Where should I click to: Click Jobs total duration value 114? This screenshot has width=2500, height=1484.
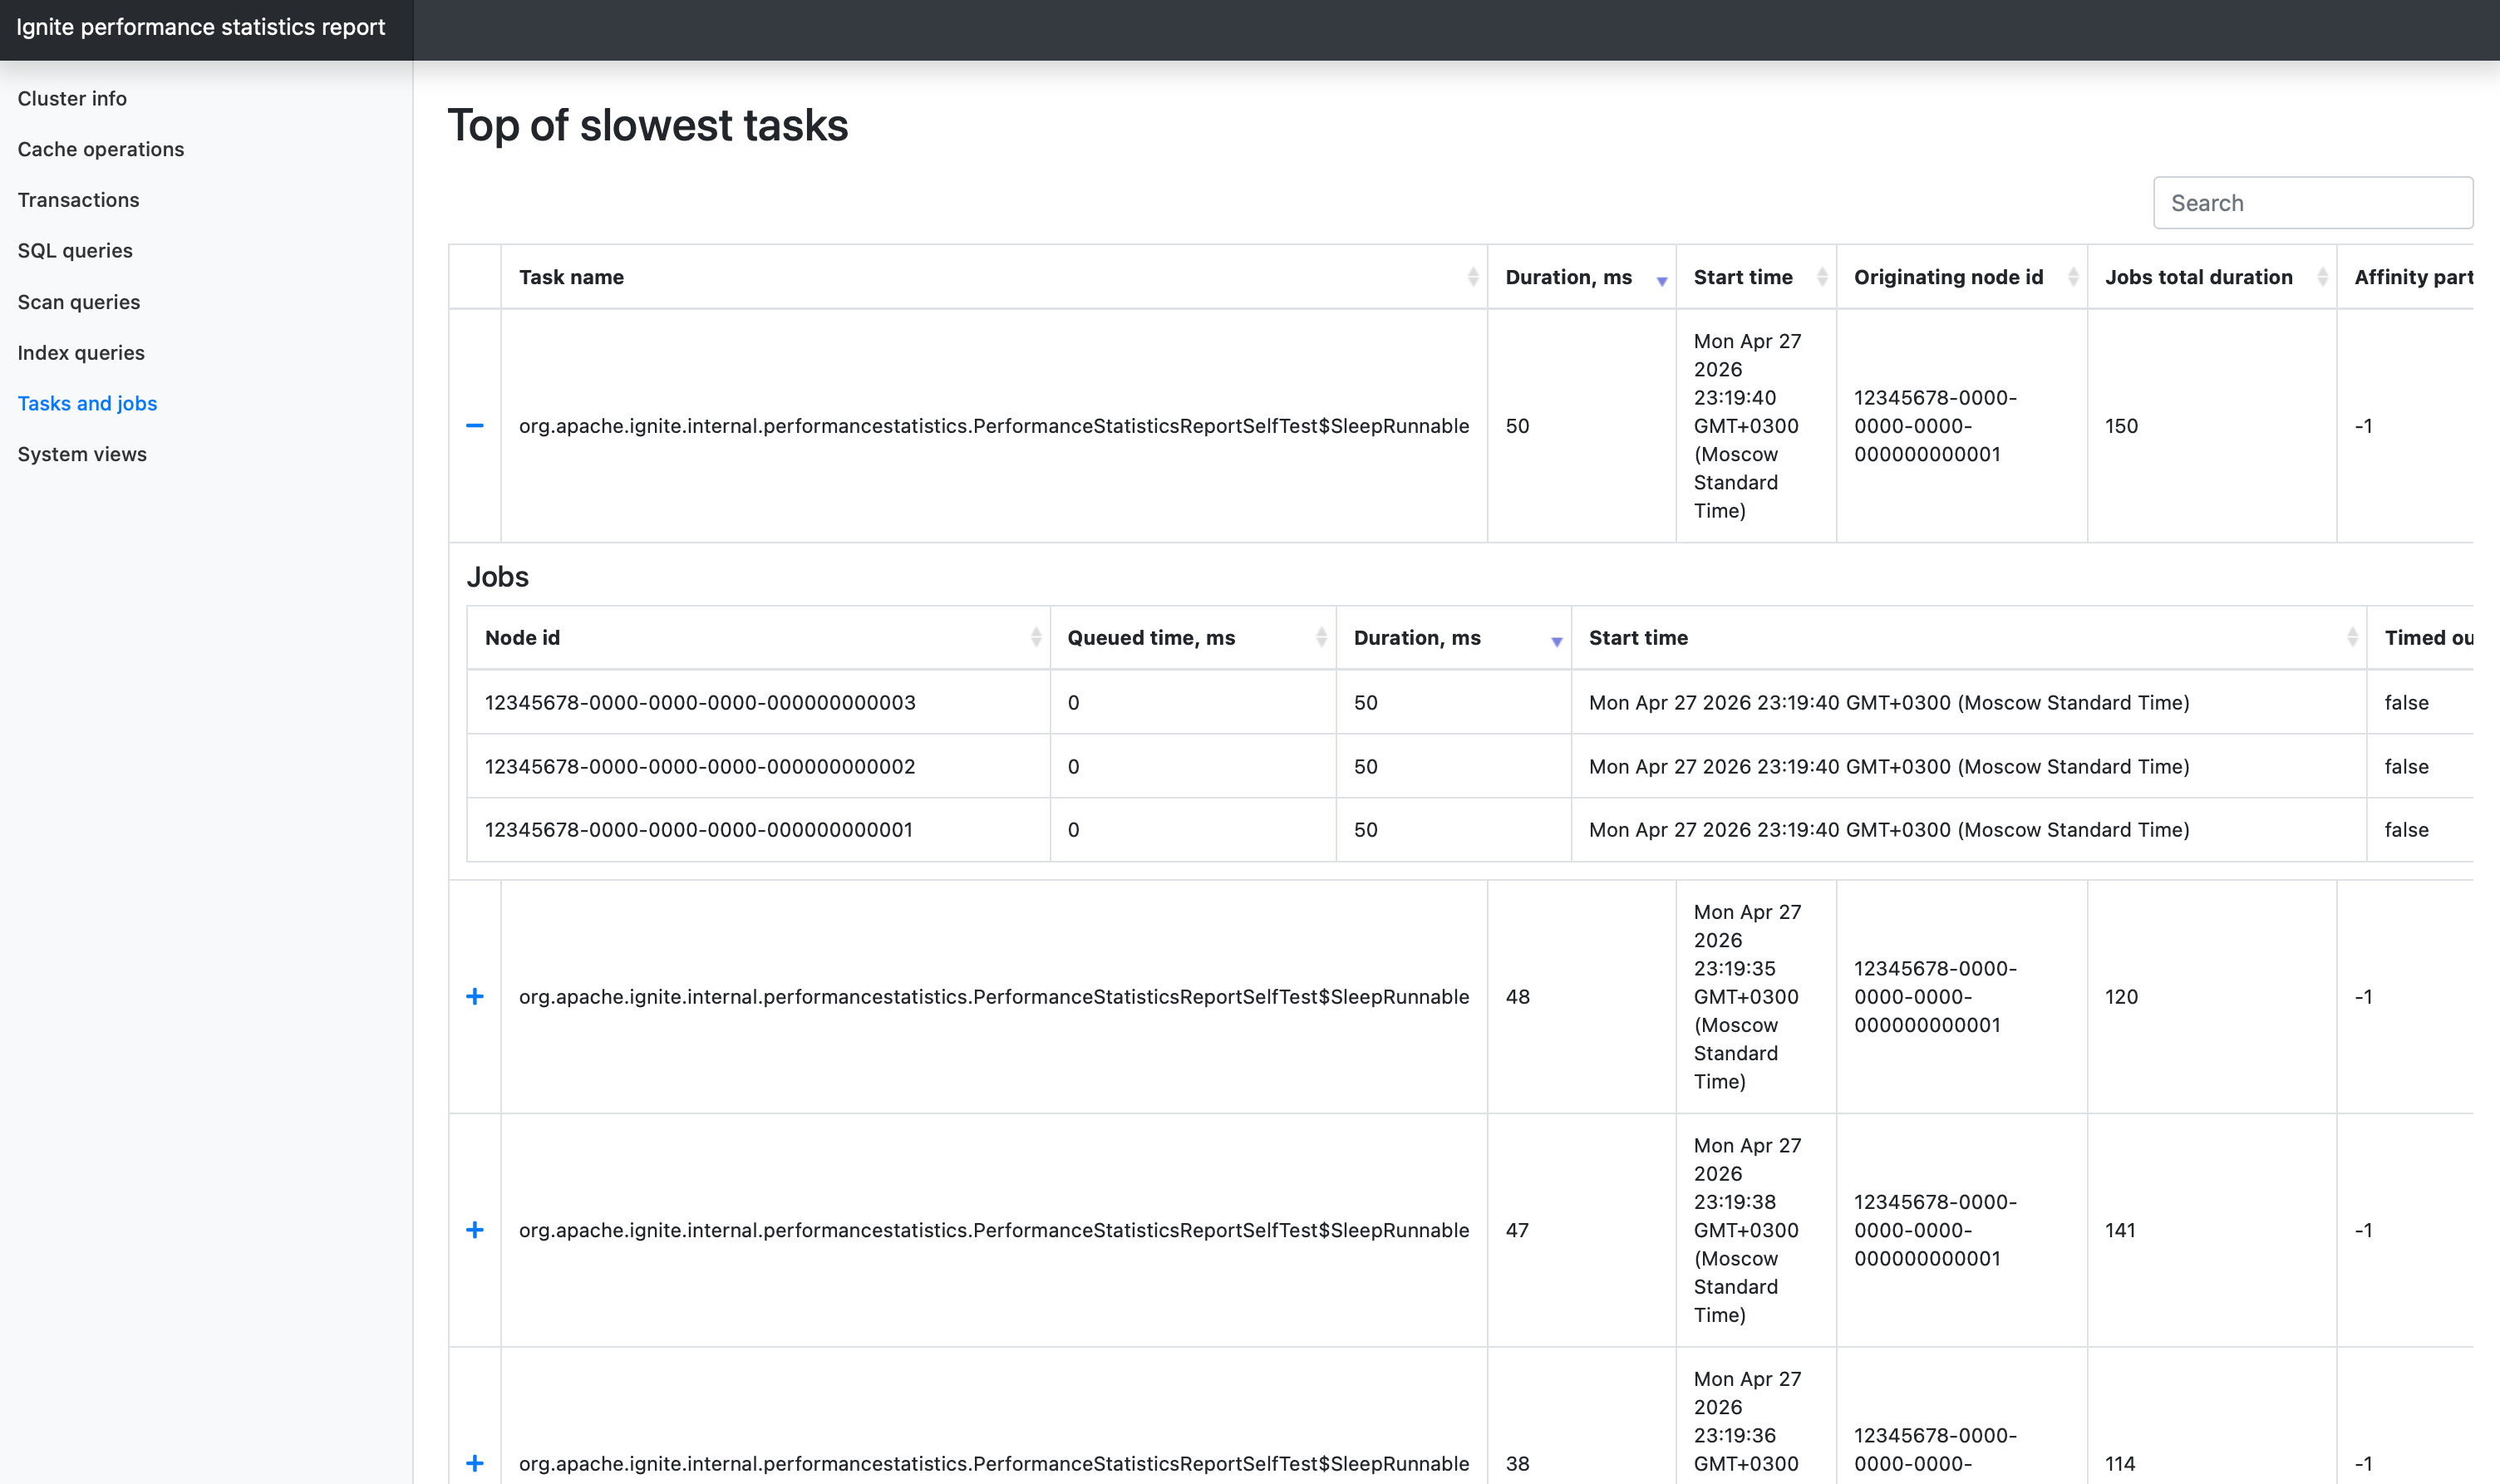pos(2120,1463)
